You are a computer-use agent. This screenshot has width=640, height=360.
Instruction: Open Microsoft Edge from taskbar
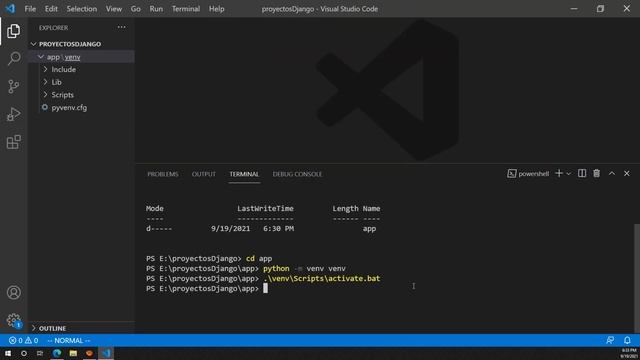pos(57,353)
